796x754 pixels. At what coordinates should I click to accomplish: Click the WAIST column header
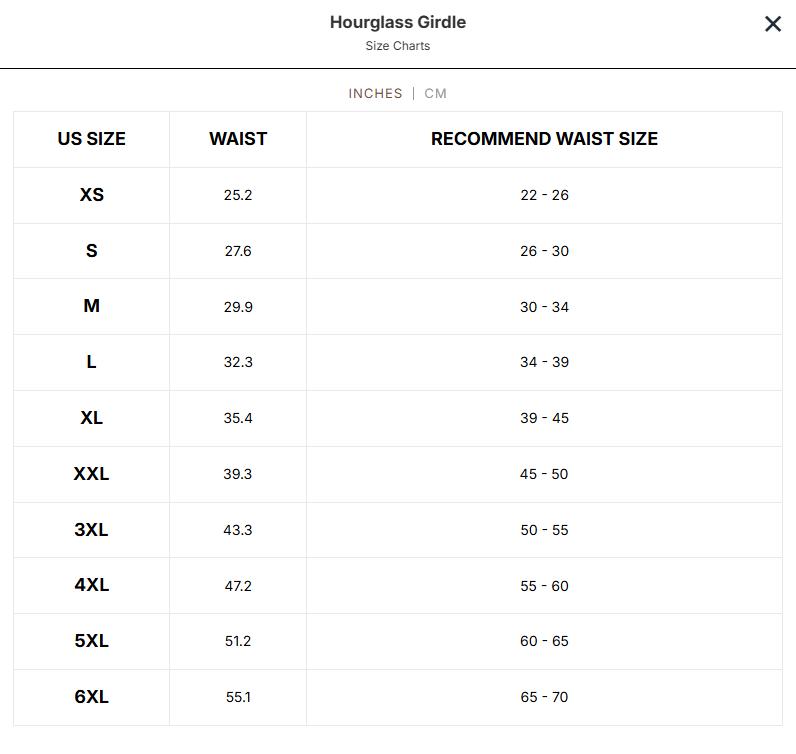click(238, 139)
